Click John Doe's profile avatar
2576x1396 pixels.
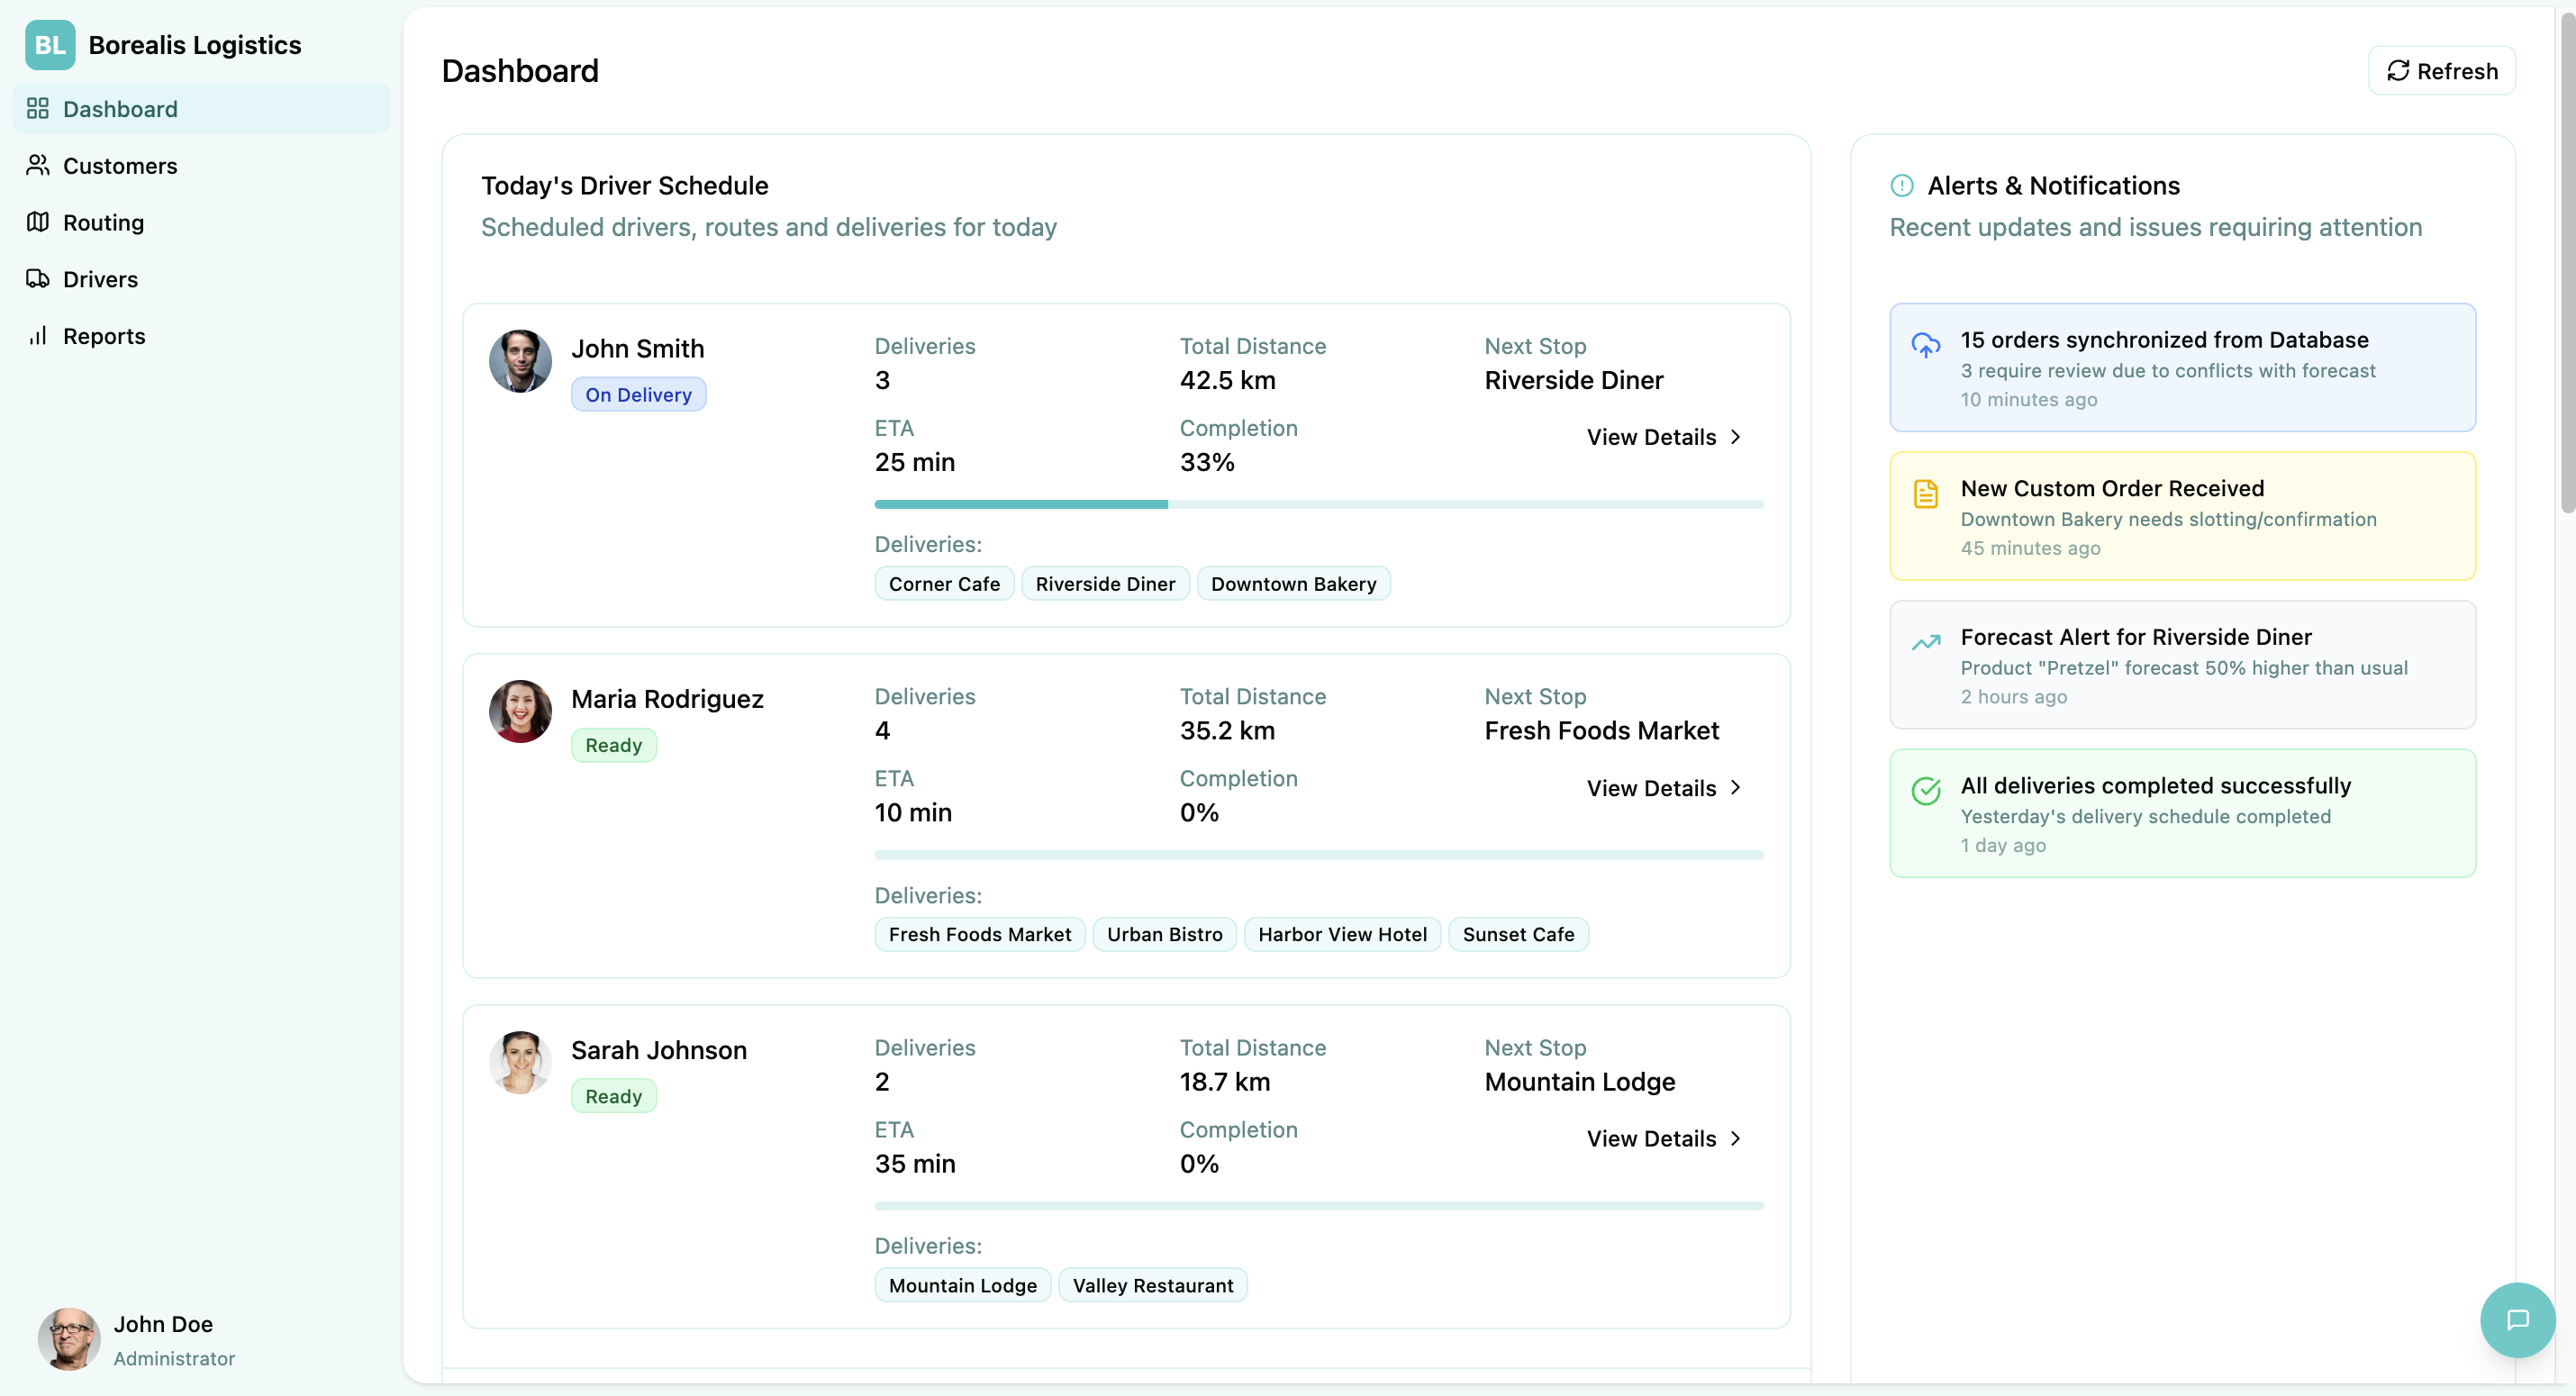(x=69, y=1338)
